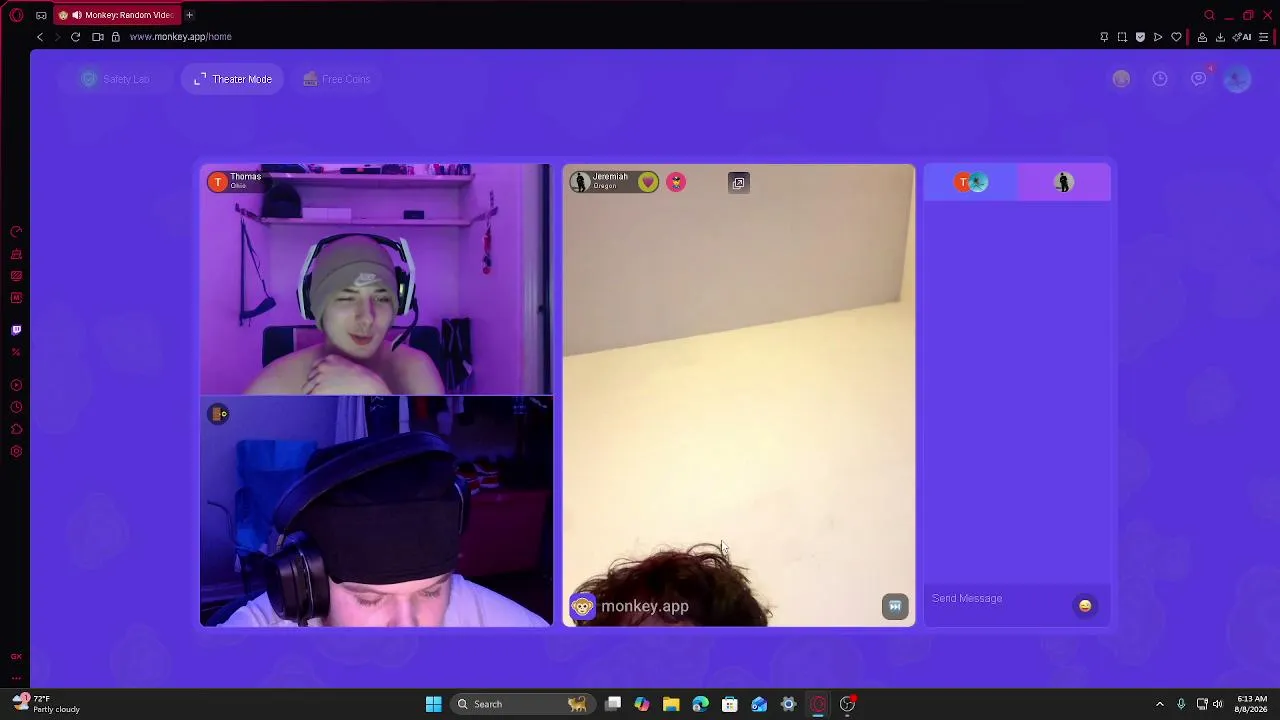The image size is (1280, 720).
Task: Open Safety Lab
Action: (116, 79)
